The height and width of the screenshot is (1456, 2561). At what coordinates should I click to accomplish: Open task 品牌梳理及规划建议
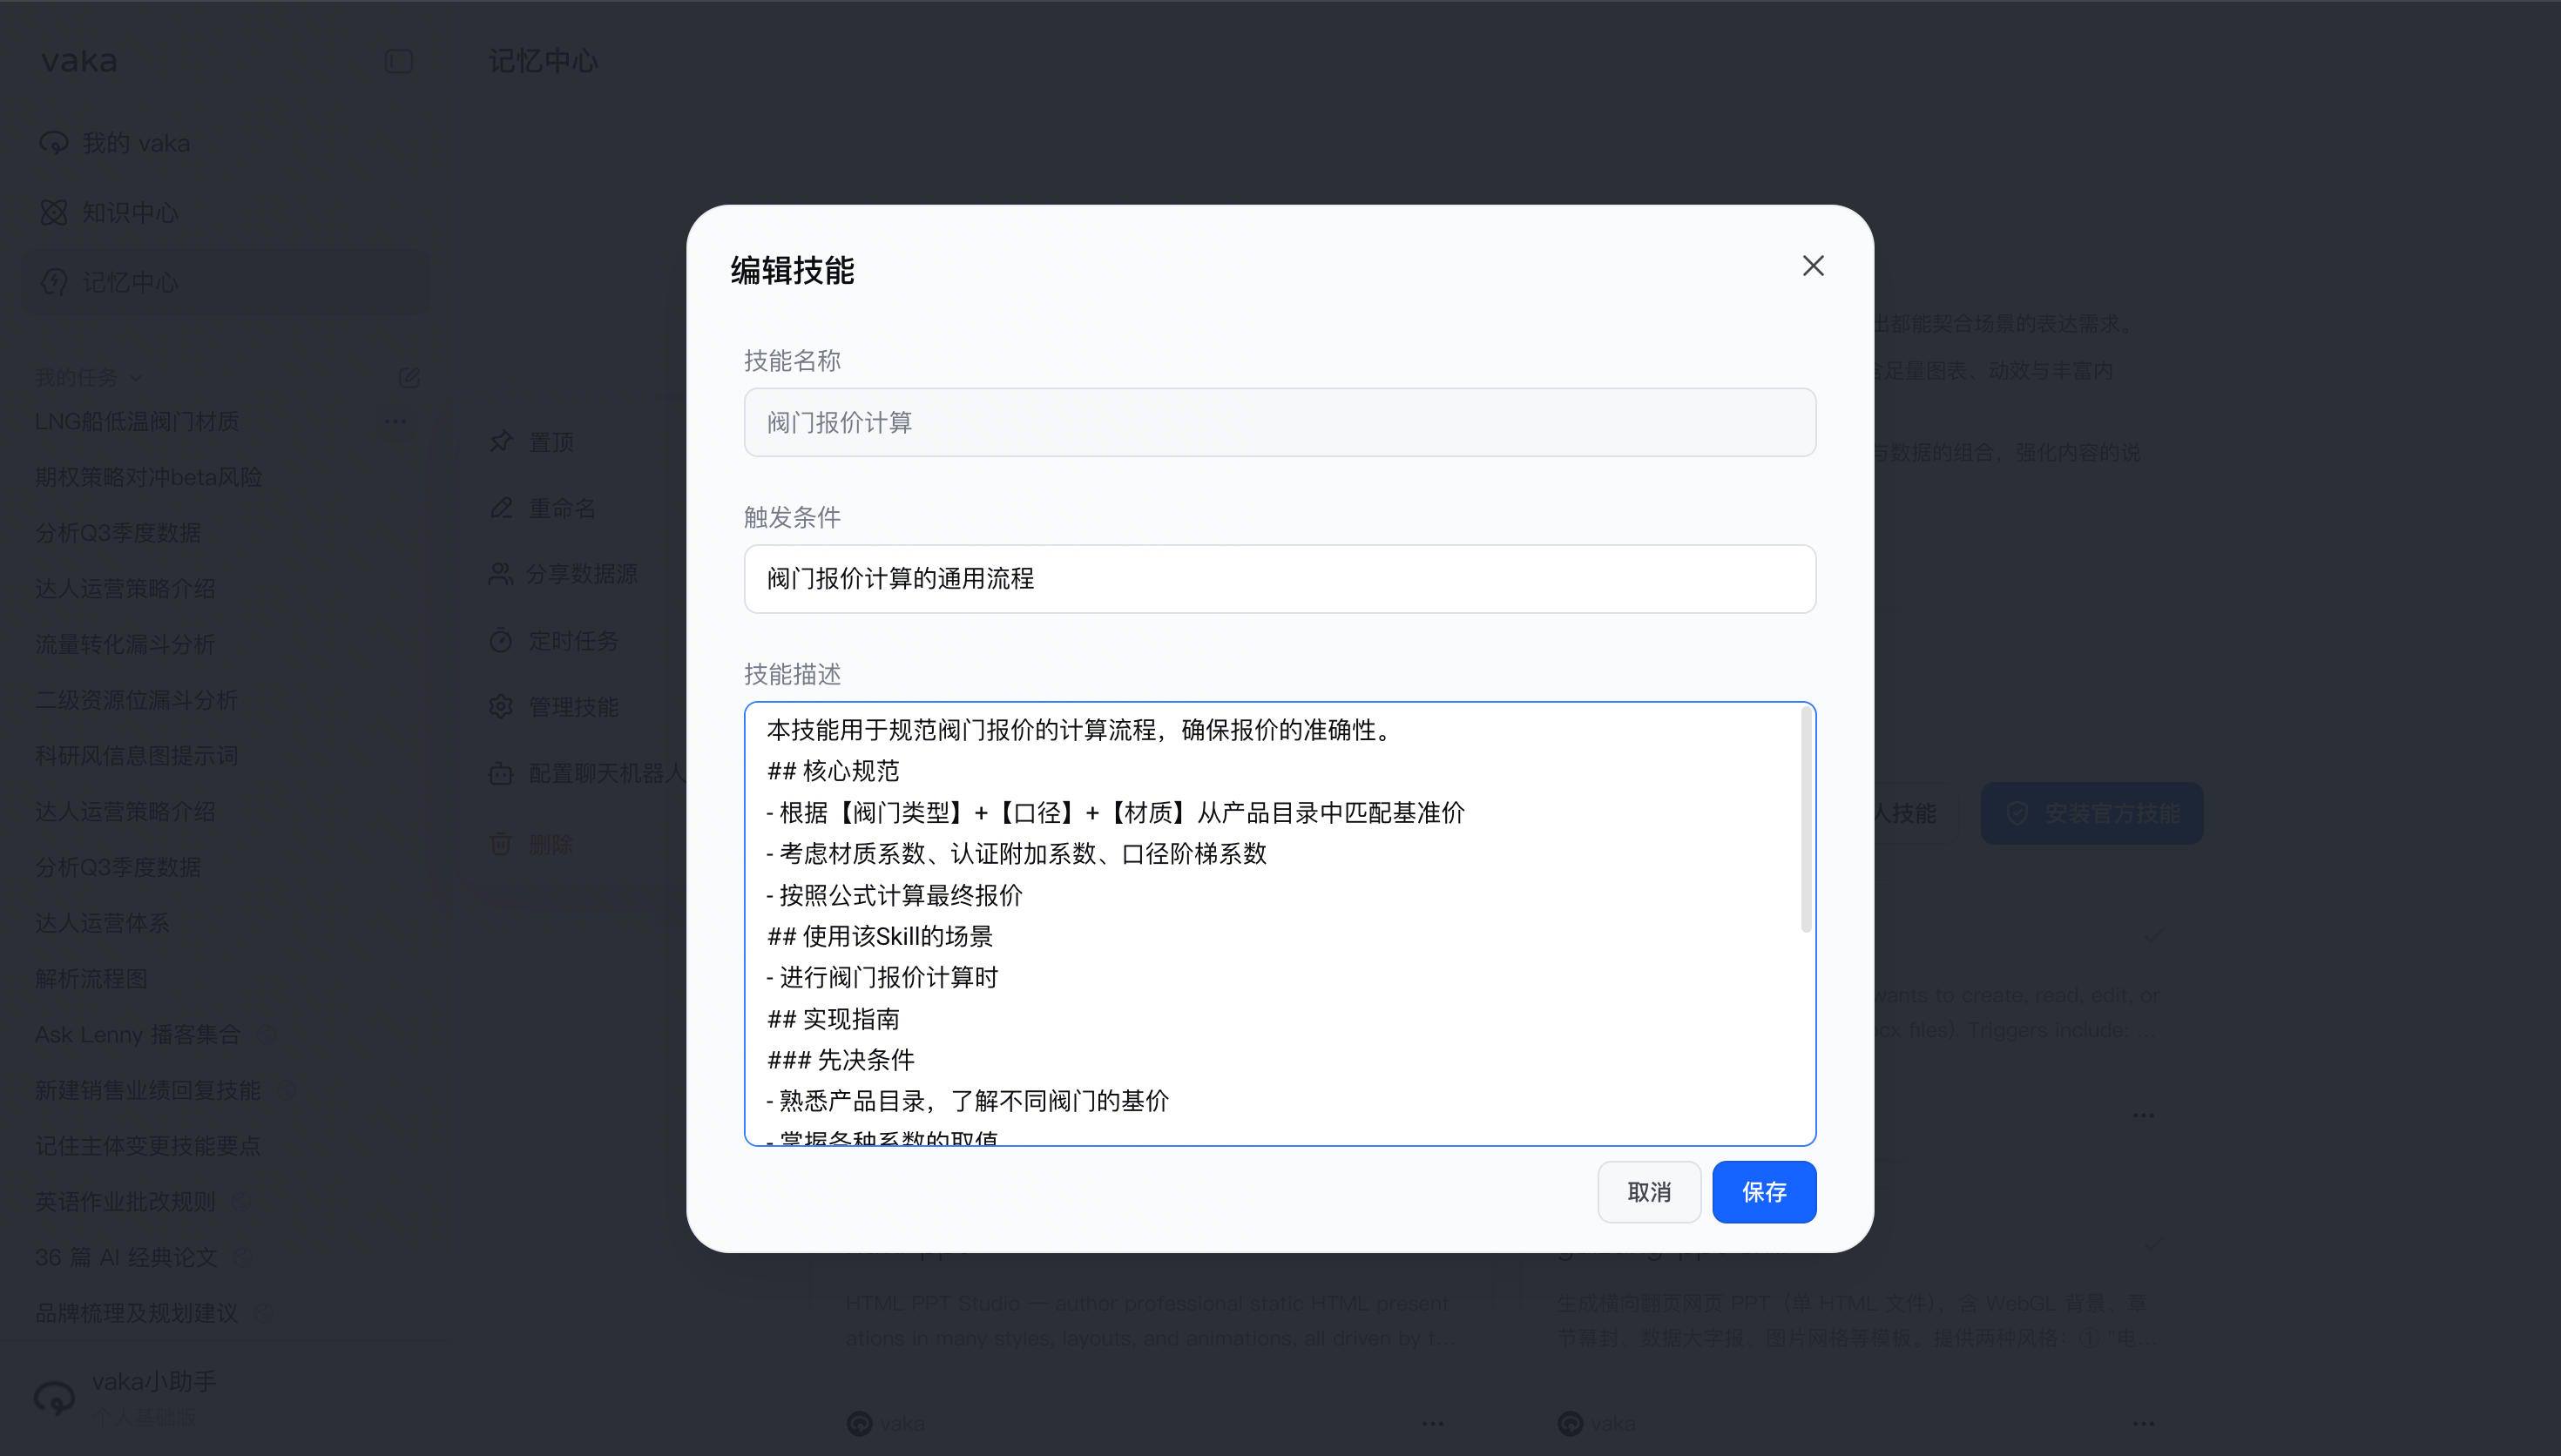tap(136, 1313)
